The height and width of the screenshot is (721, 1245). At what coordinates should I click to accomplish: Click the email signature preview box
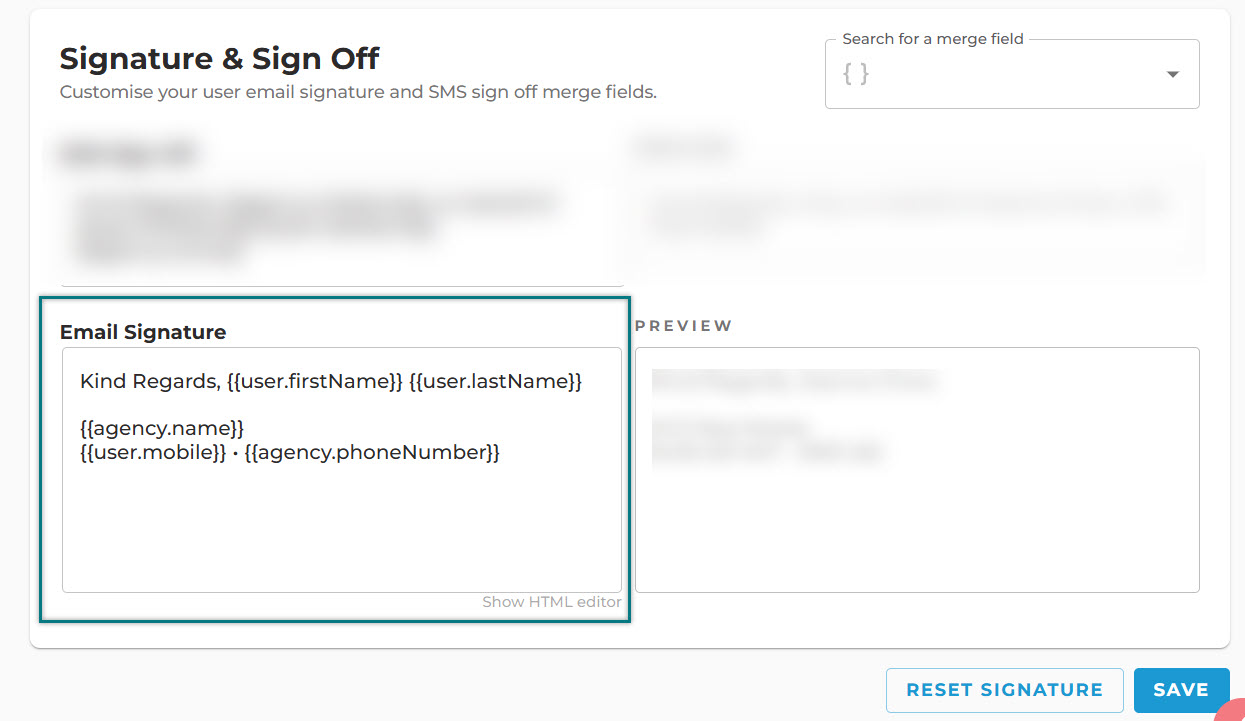tap(917, 469)
